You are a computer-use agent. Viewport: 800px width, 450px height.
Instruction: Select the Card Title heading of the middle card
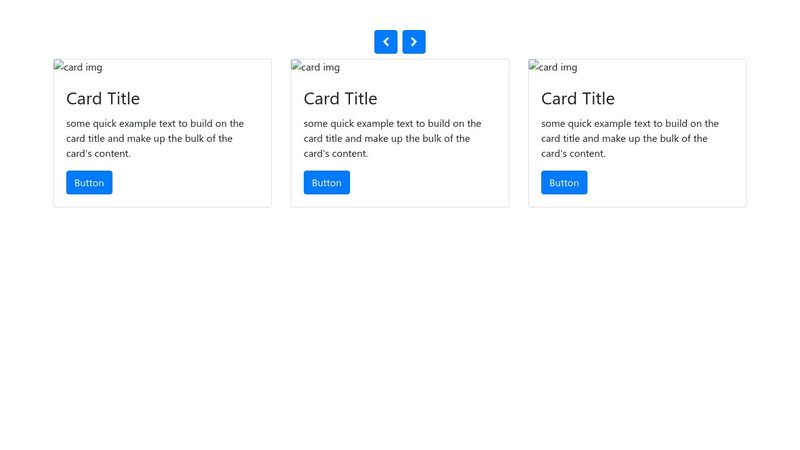point(340,98)
